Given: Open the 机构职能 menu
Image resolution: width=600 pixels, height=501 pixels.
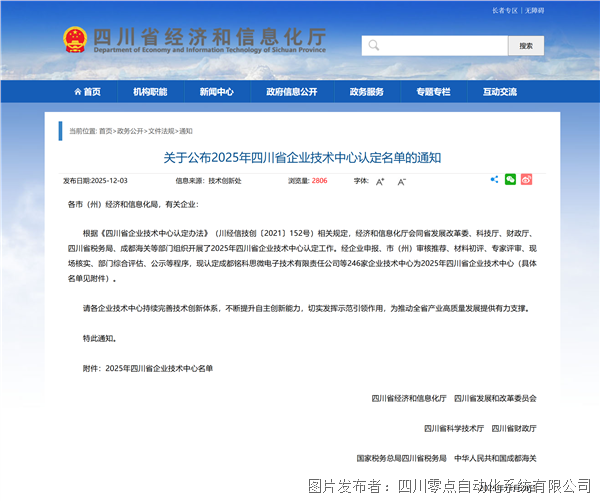Looking at the screenshot, I should 150,92.
